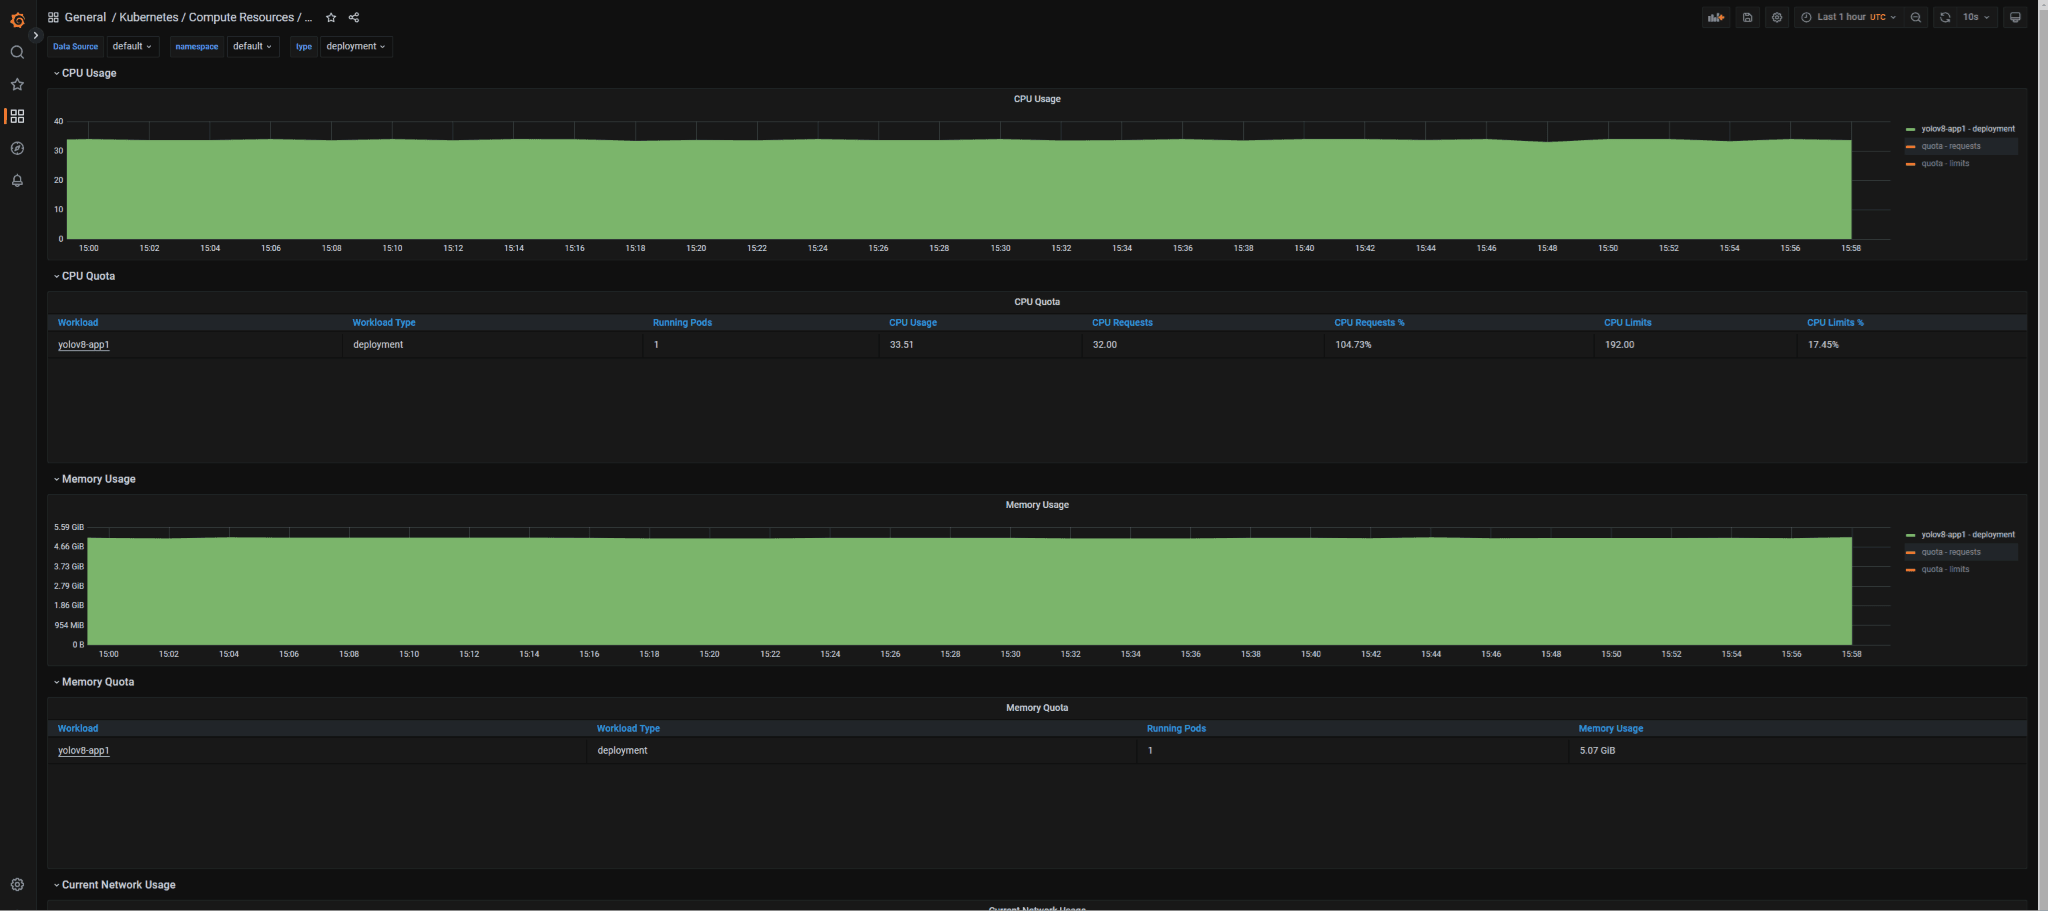The image size is (2048, 911).
Task: Click the Save dashboard icon
Action: tap(1748, 17)
